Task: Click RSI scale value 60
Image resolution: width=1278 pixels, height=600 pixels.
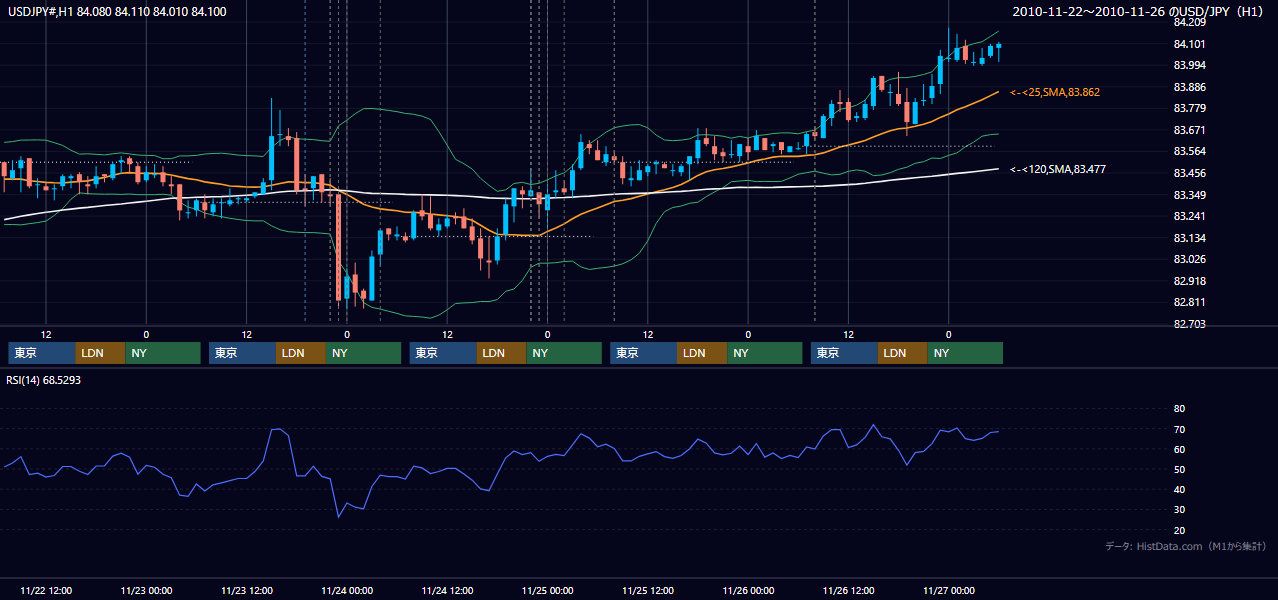Action: pos(1179,449)
